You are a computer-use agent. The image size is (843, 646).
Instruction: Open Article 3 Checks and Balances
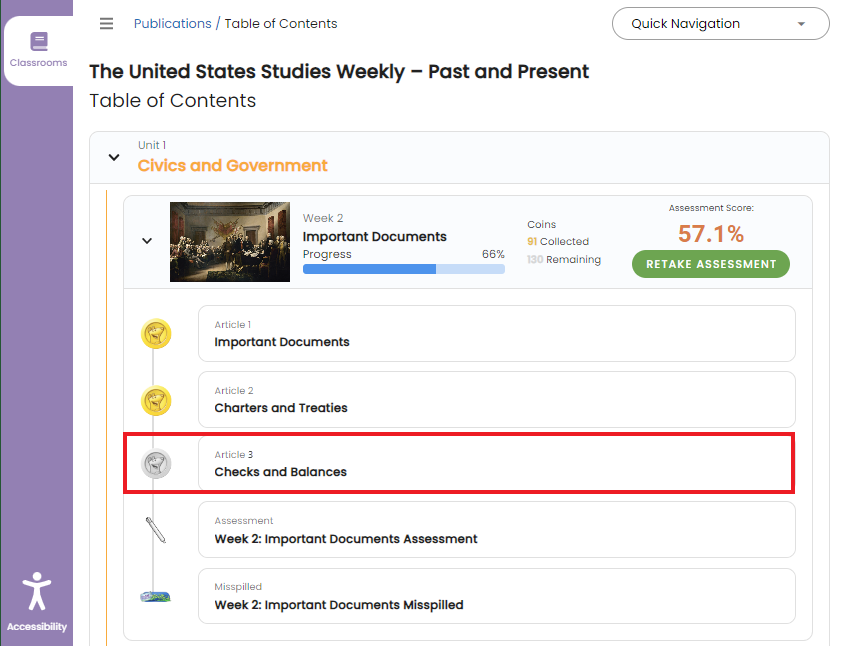coord(496,464)
